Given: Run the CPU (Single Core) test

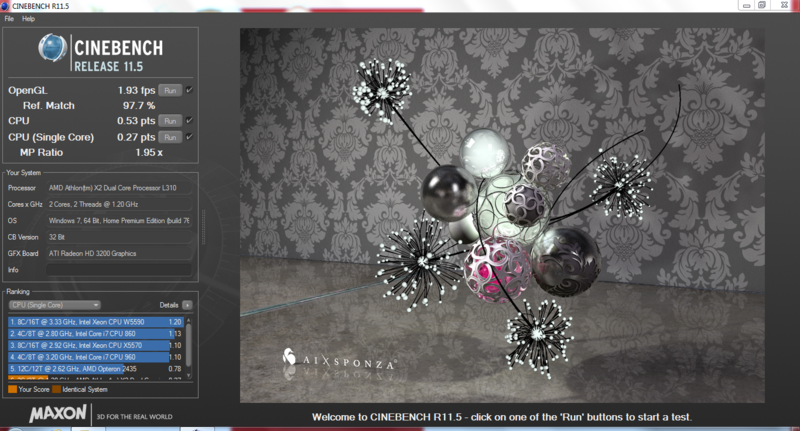Looking at the screenshot, I should click(170, 137).
